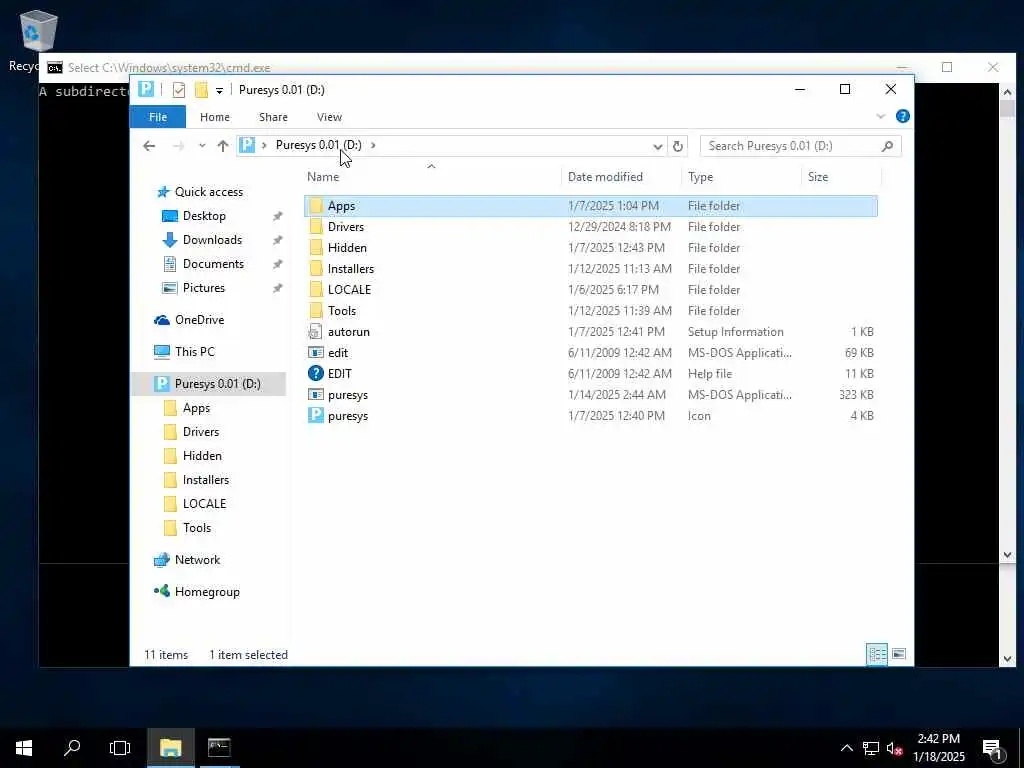
Task: Open taskbar Search magnifier icon
Action: pyautogui.click(x=72, y=748)
